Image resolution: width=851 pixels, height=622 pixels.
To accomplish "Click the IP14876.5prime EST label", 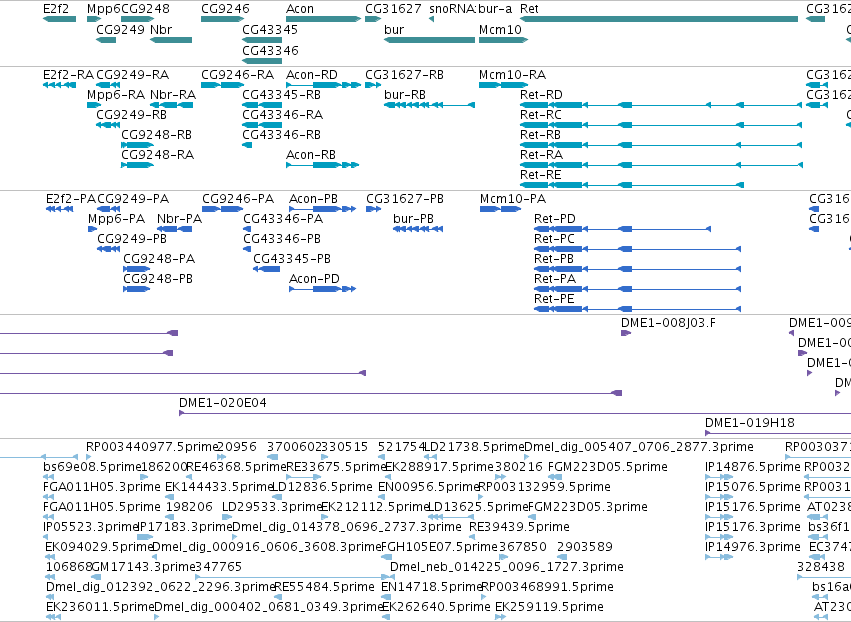I will click(753, 467).
